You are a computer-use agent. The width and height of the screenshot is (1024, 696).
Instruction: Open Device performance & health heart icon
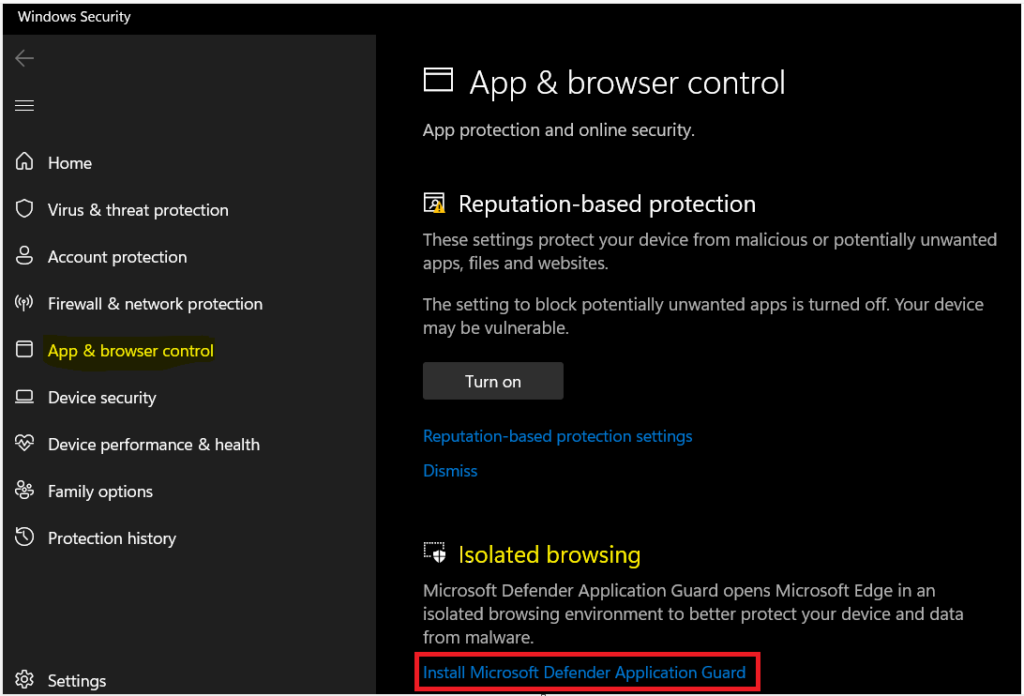[25, 443]
